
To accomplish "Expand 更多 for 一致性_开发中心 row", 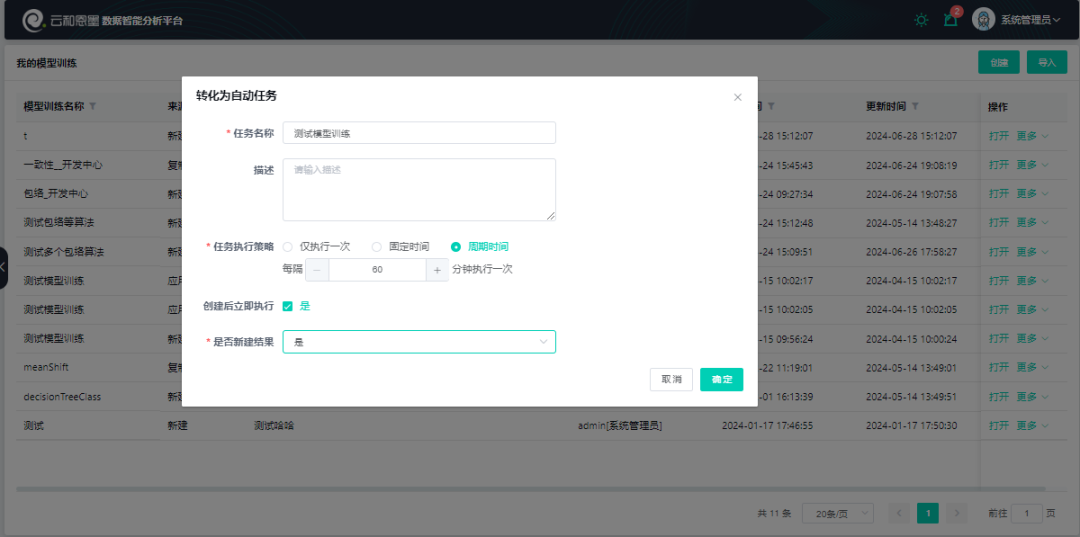I will tap(1032, 165).
